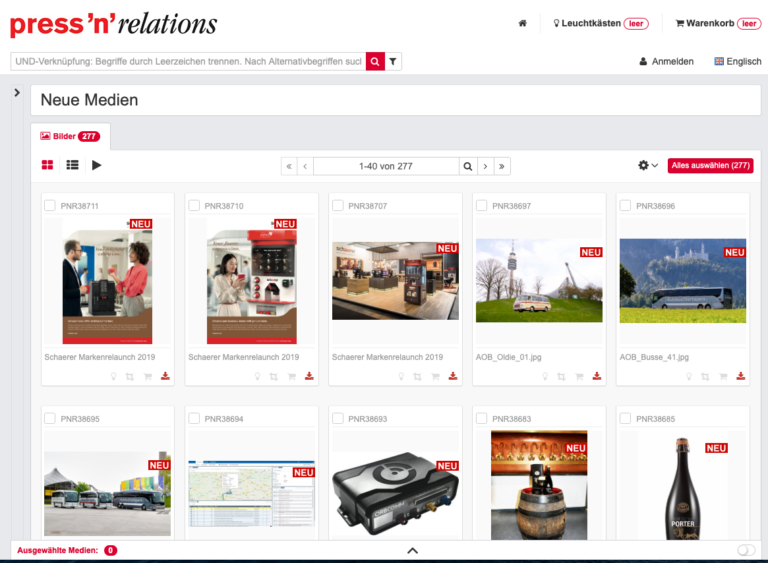Jump to last results page

click(x=502, y=167)
